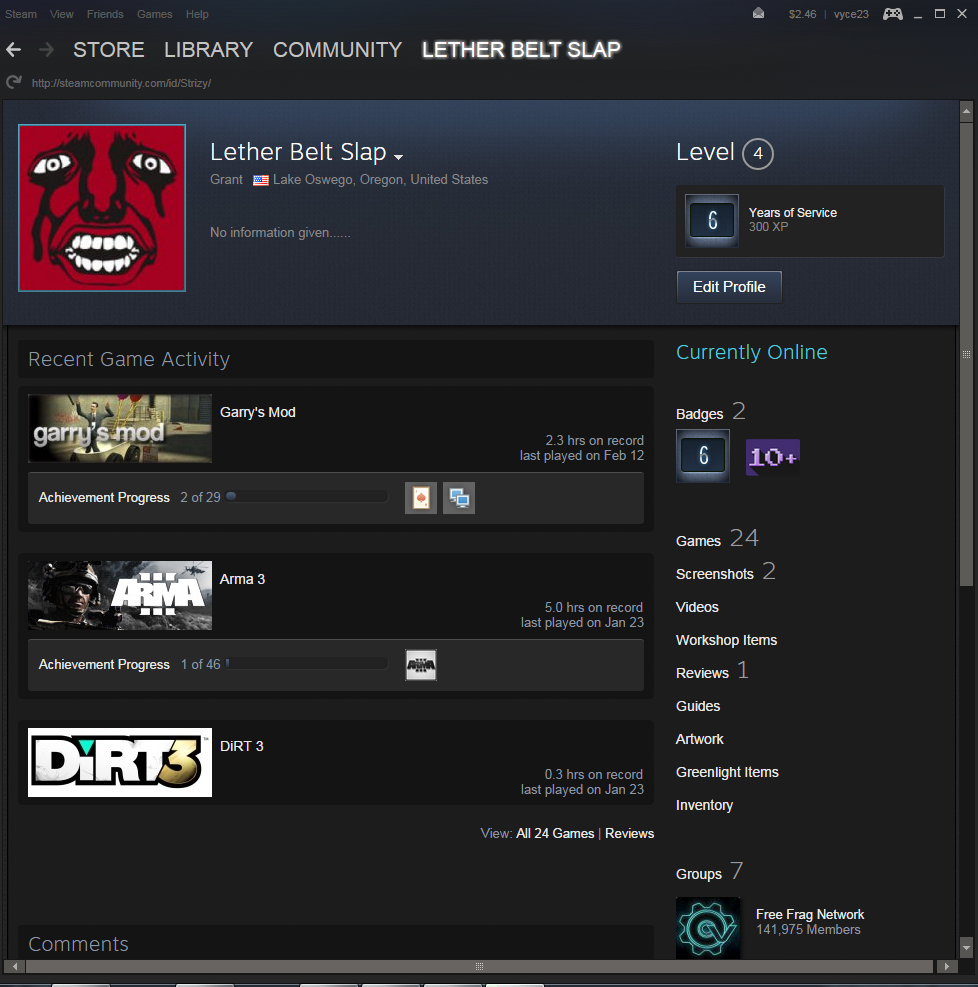Open the Friends menu

pyautogui.click(x=105, y=14)
